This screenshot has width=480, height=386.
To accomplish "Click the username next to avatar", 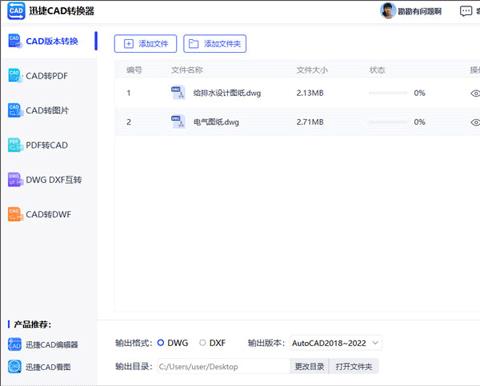I will [420, 12].
